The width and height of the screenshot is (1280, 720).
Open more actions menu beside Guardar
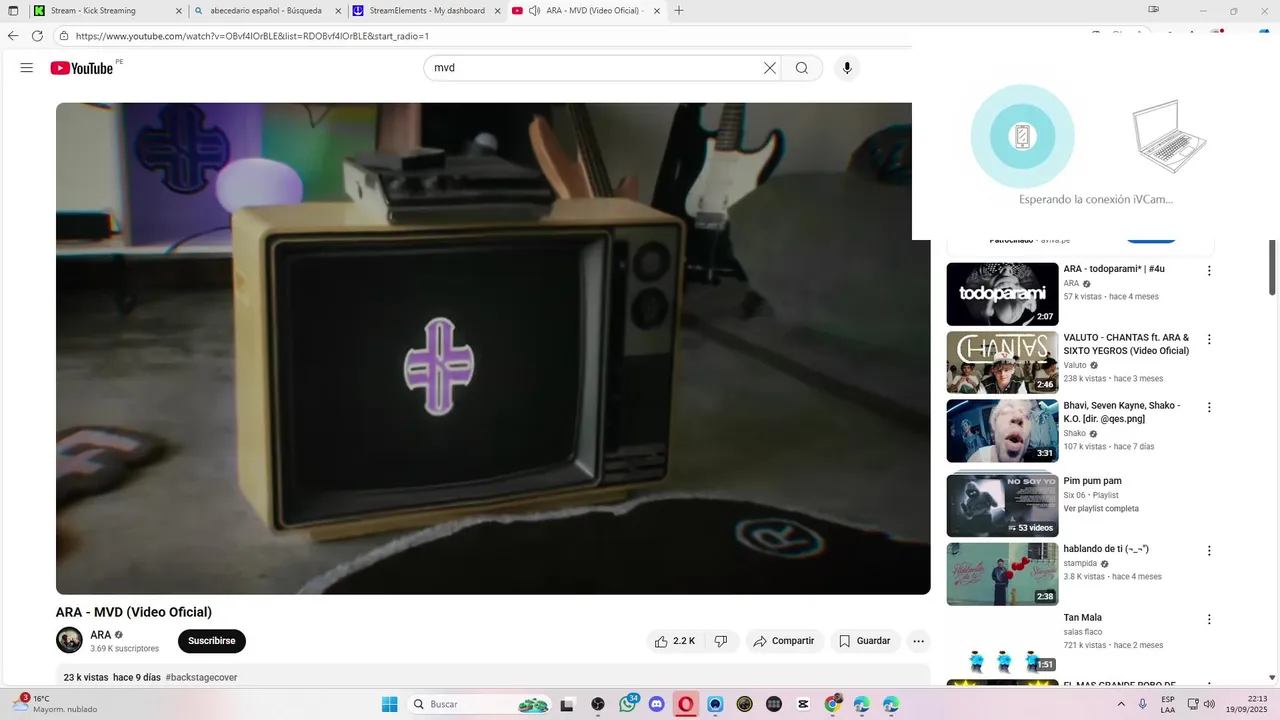(x=919, y=641)
